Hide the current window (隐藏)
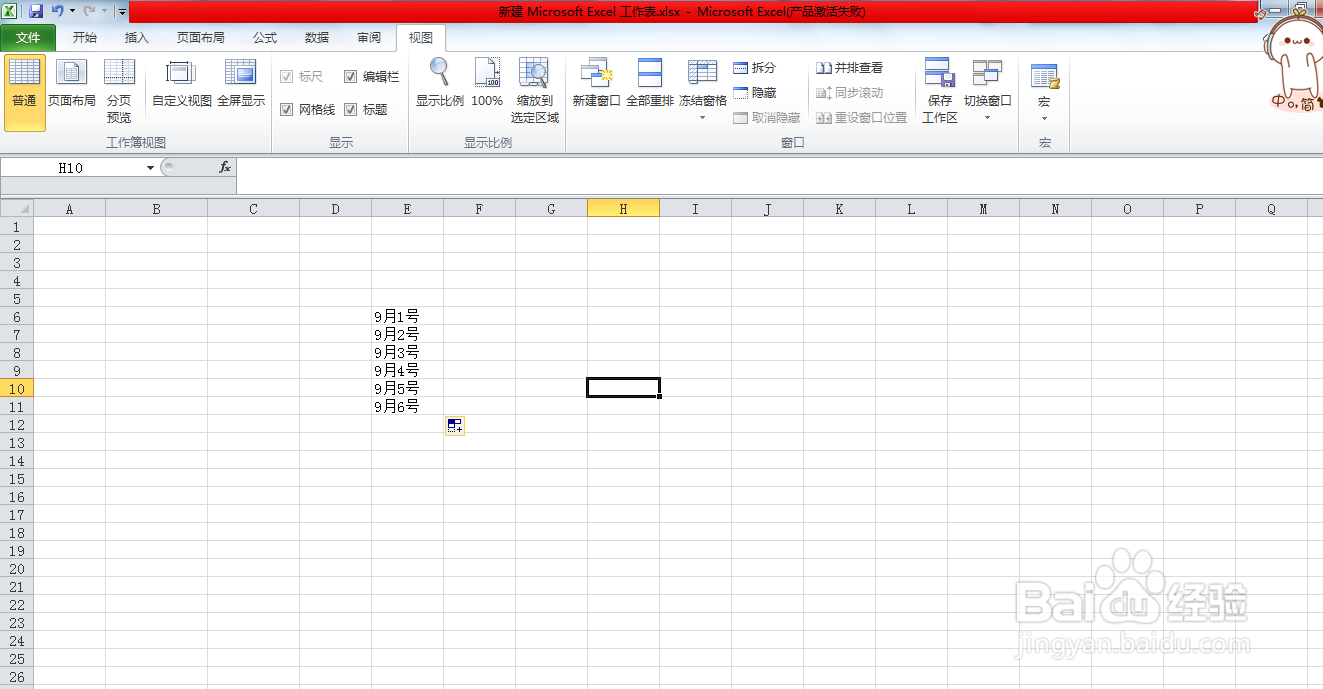Screen dimensions: 1323x689 pyautogui.click(x=755, y=93)
